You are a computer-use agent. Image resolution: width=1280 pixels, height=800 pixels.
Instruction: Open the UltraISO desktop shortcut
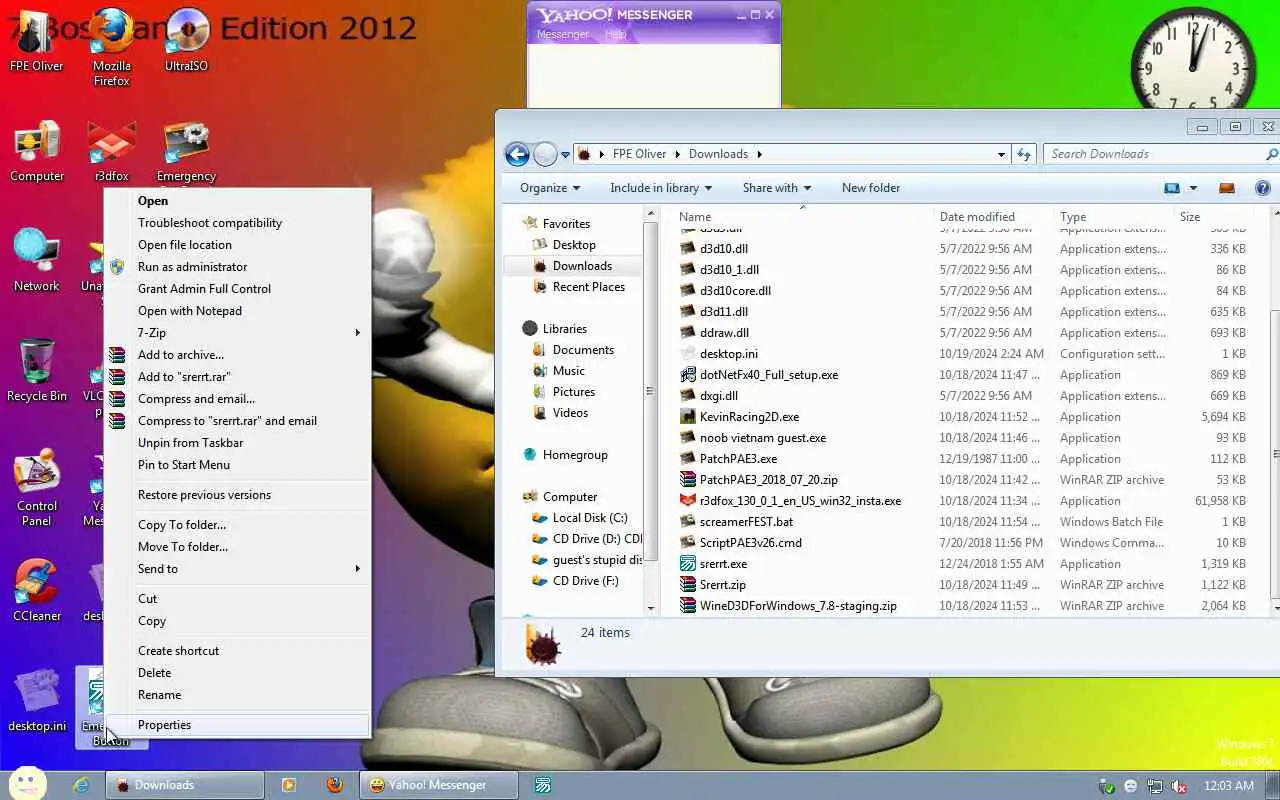coord(186,40)
